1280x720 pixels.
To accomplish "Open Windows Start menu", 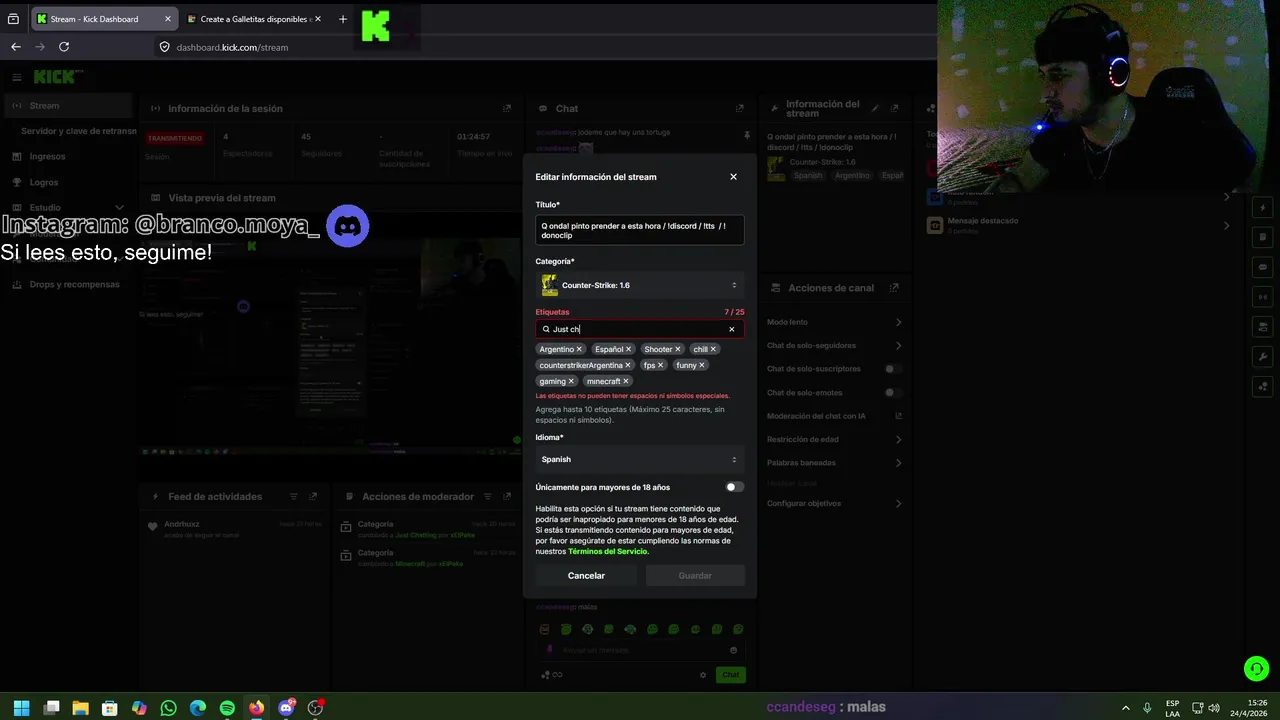I will (21, 708).
